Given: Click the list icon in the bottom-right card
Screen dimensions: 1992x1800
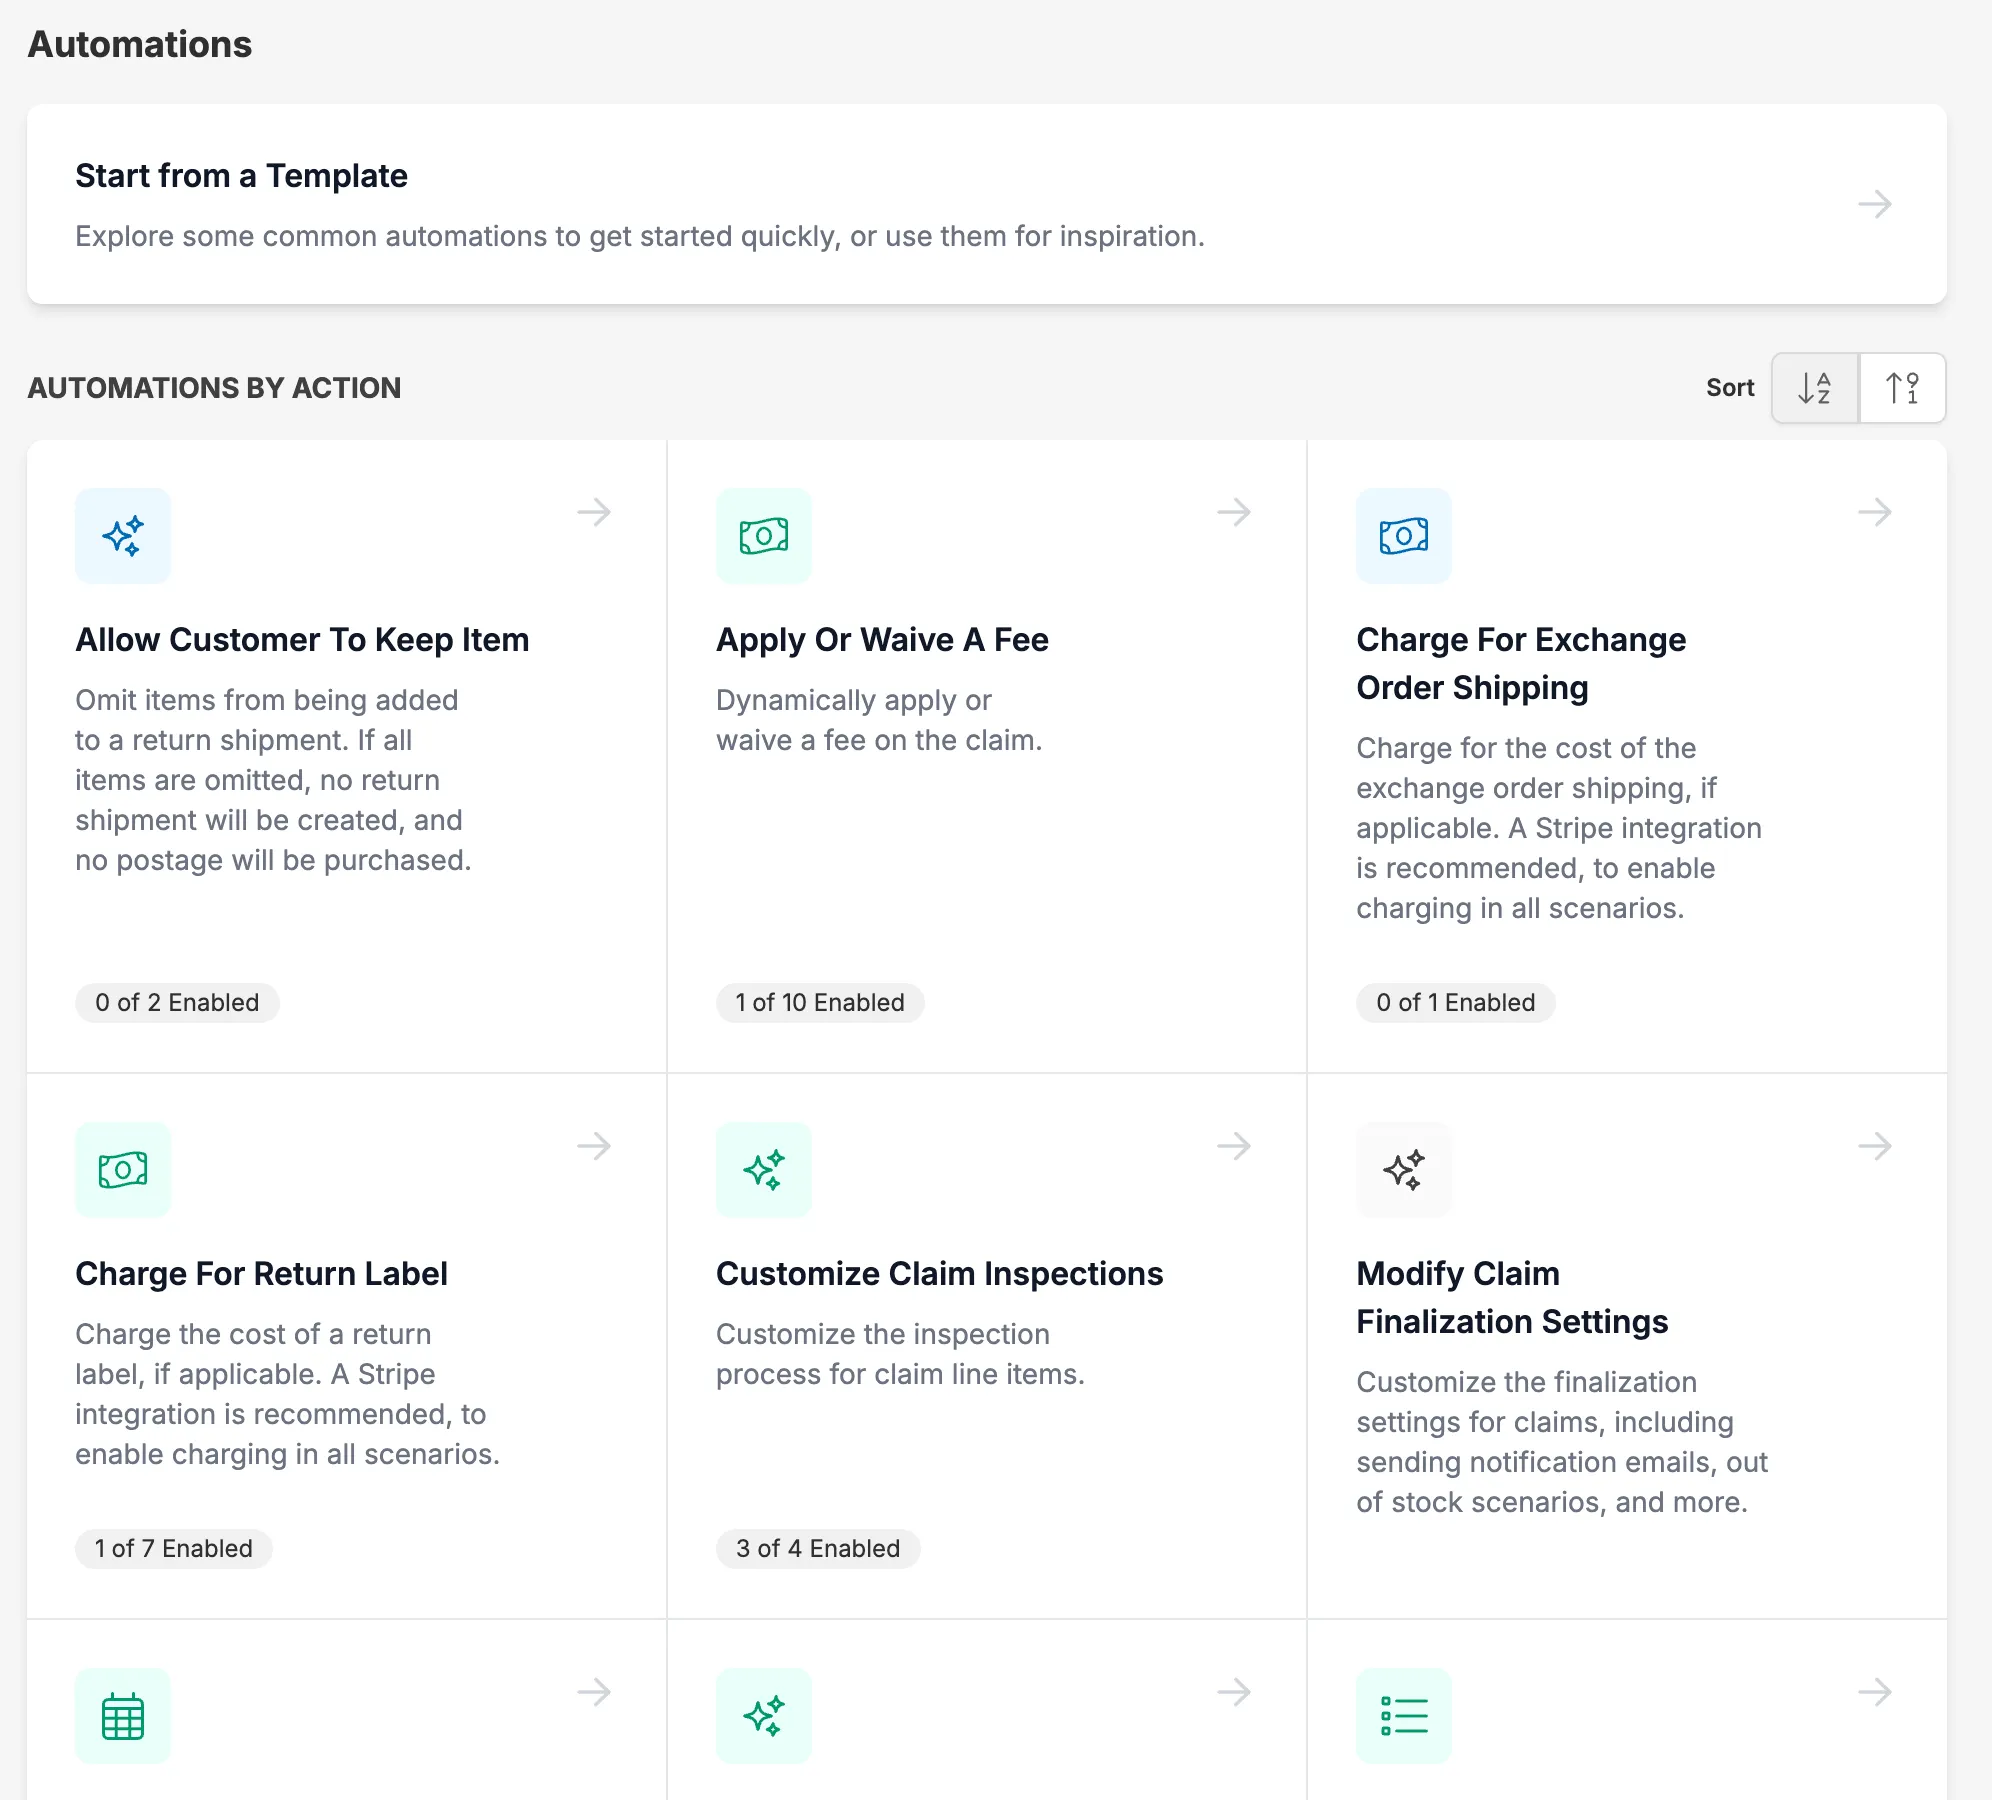Looking at the screenshot, I should (1403, 1714).
